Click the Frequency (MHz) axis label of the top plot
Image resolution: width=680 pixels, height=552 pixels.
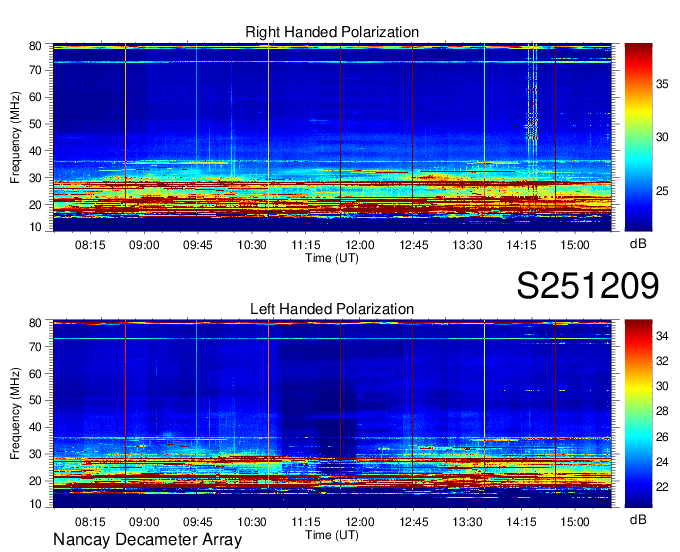pyautogui.click(x=16, y=137)
